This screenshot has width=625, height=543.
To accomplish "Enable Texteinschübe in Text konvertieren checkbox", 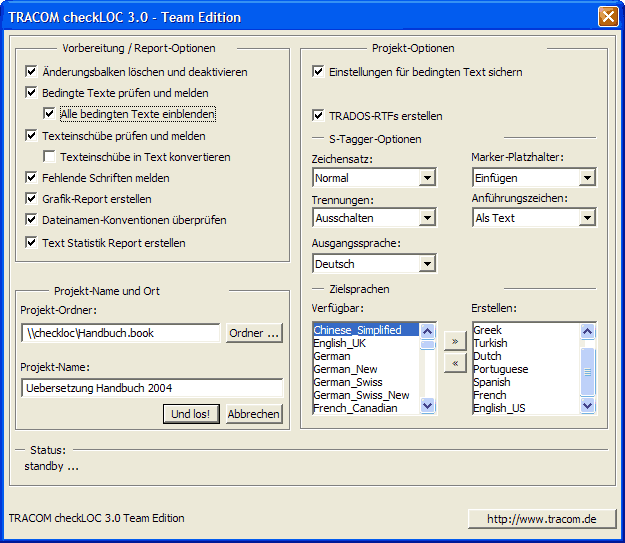I will [51, 157].
